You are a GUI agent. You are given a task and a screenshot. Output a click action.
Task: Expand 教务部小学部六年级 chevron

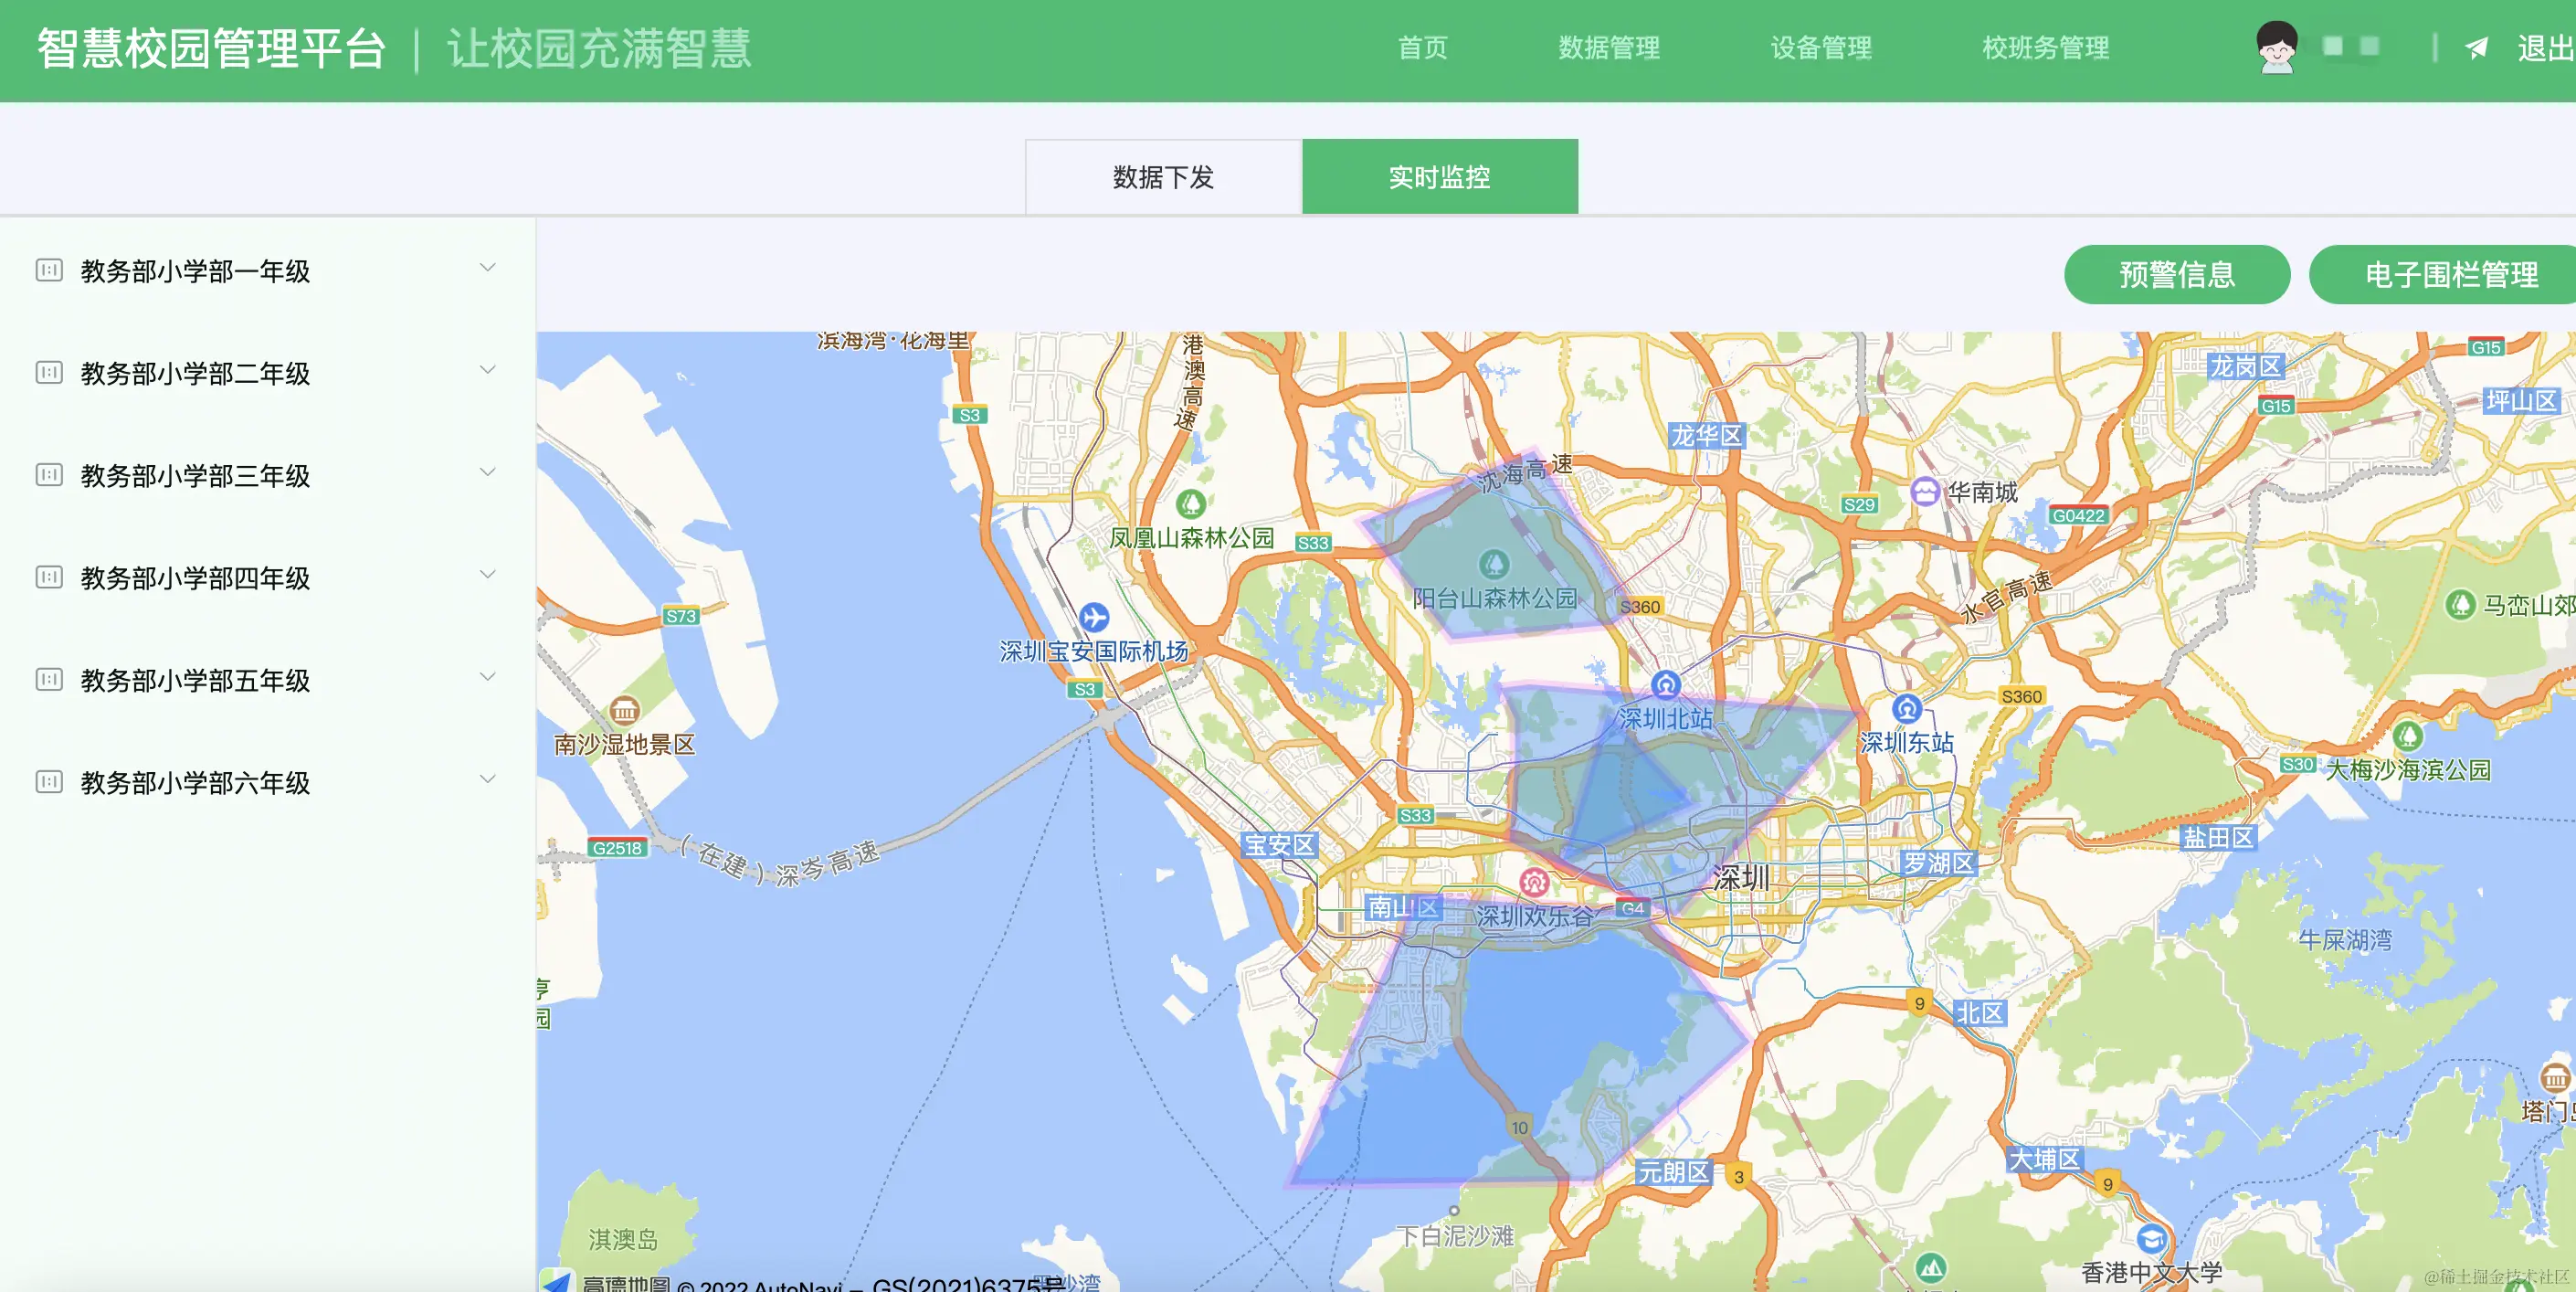(487, 779)
